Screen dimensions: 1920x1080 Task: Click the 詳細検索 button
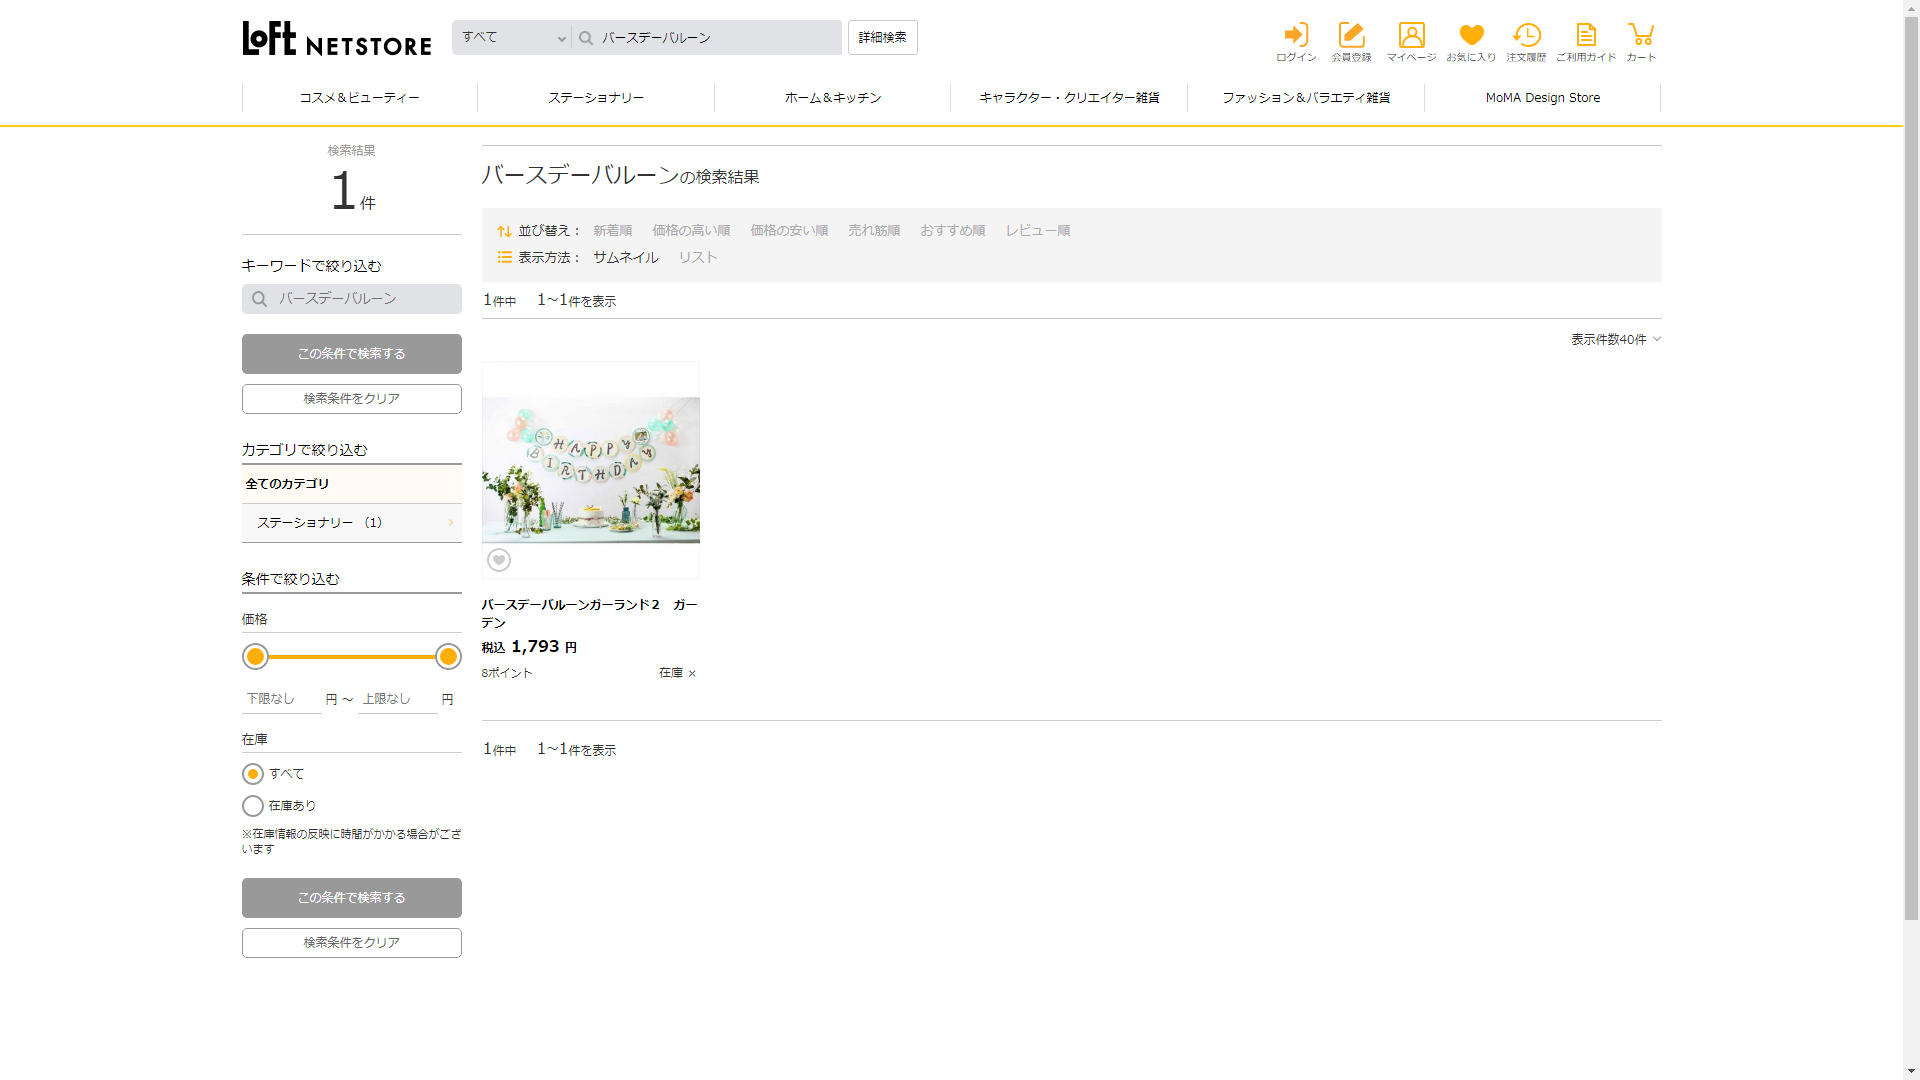click(882, 38)
